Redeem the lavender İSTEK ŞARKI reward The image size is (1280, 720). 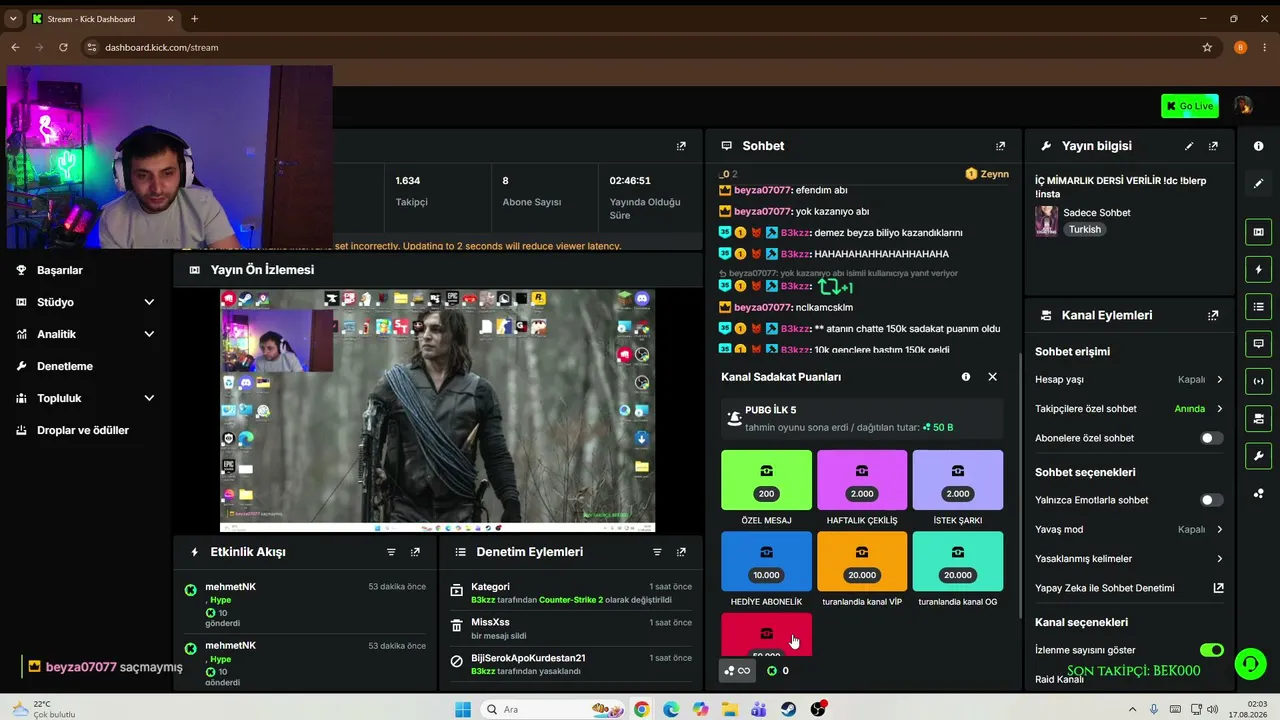click(958, 480)
